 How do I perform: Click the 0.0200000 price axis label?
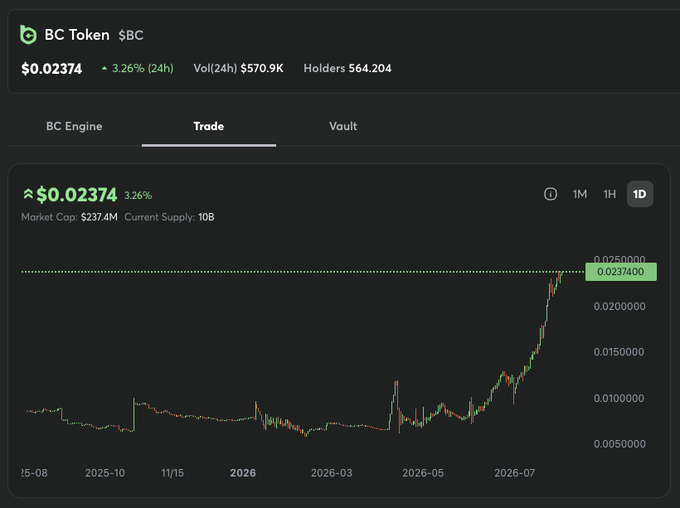(x=619, y=306)
